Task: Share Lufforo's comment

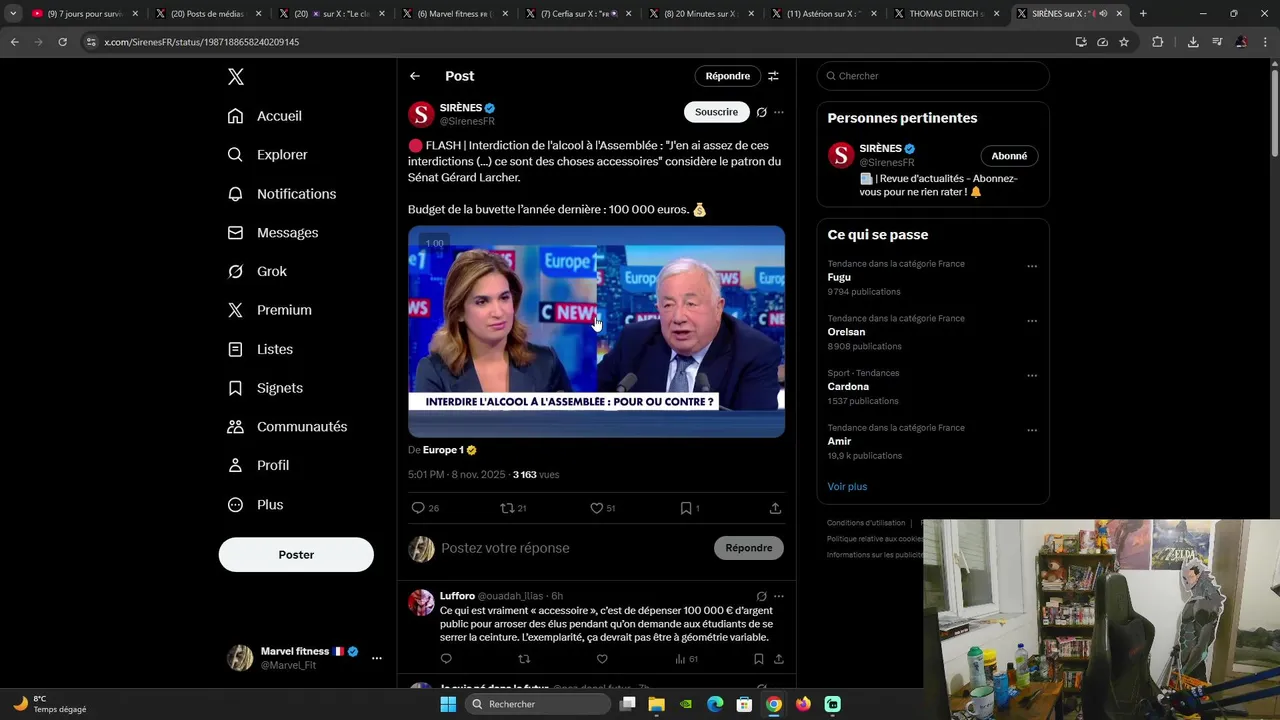Action: click(x=779, y=659)
